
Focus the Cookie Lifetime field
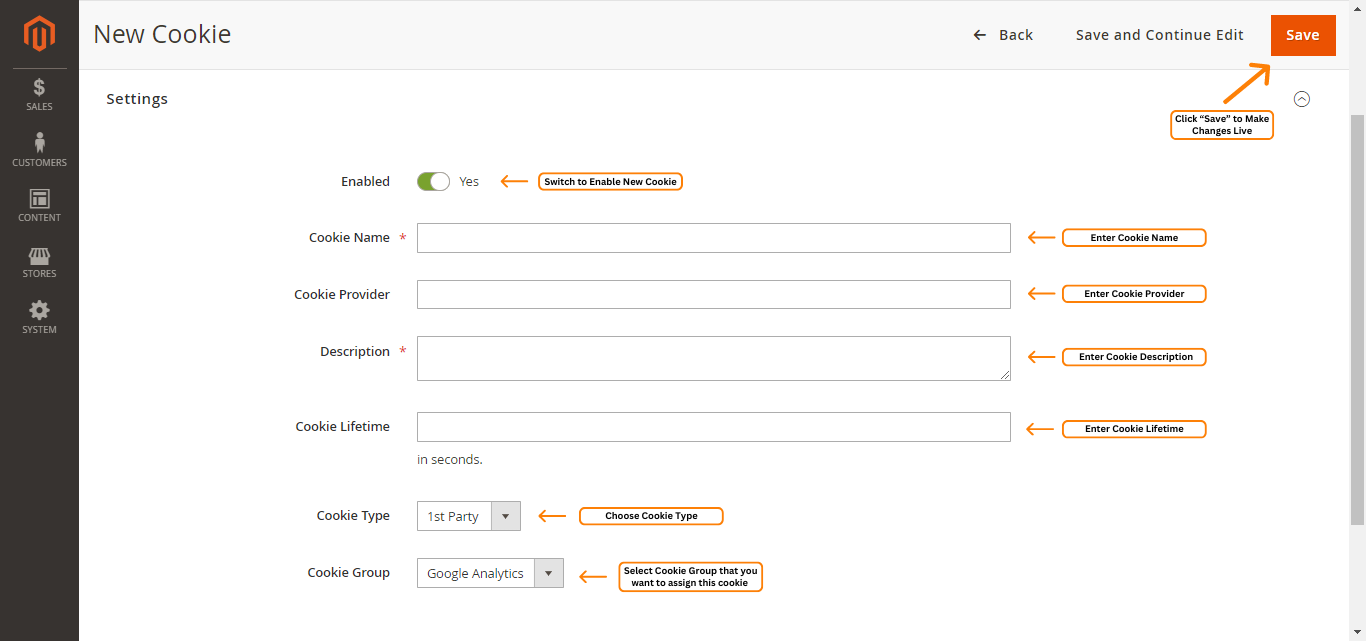pyautogui.click(x=714, y=427)
